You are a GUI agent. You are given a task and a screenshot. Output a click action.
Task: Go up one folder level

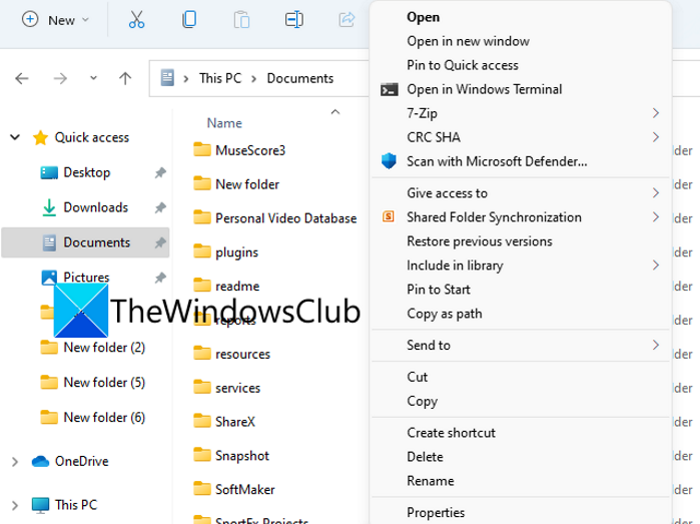click(125, 79)
